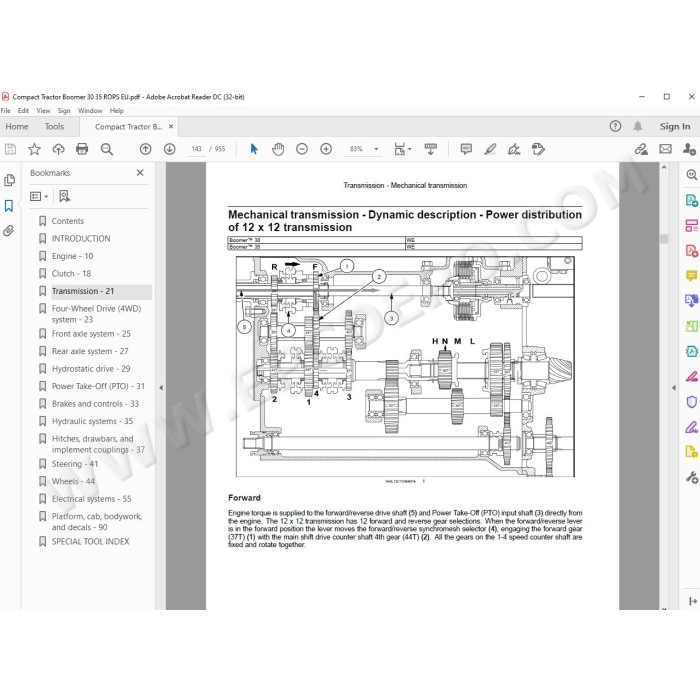This screenshot has width=700, height=700.
Task: Open the Window menu
Action: coord(90,111)
